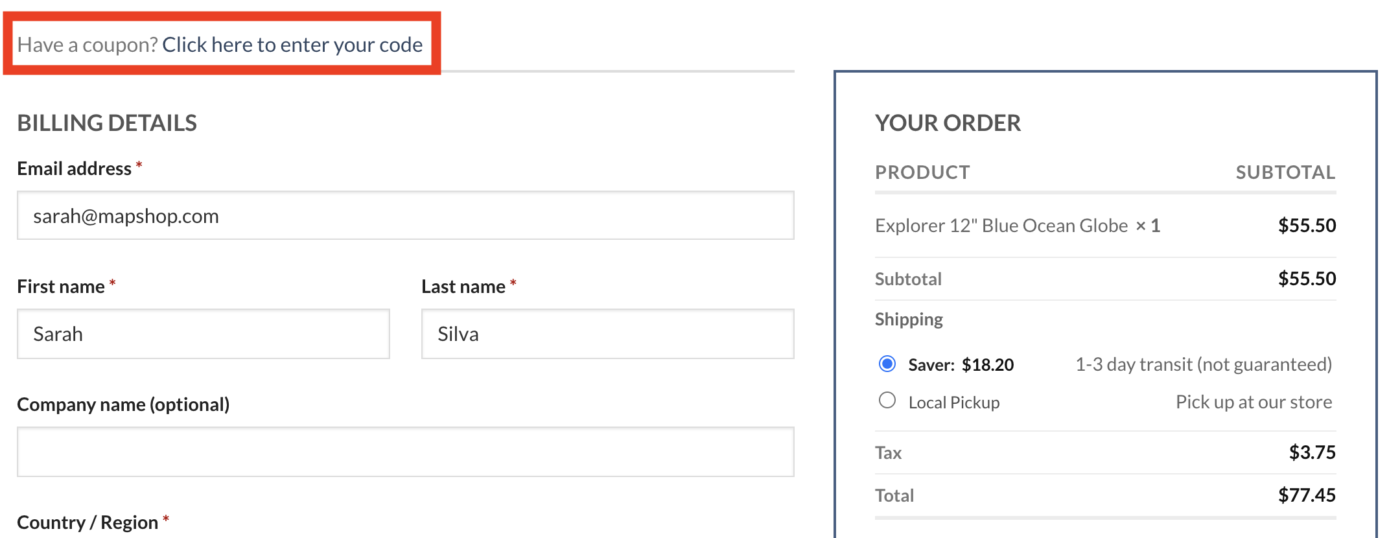Choose the Local Pickup radio button
The height and width of the screenshot is (538, 1400).
coord(887,401)
